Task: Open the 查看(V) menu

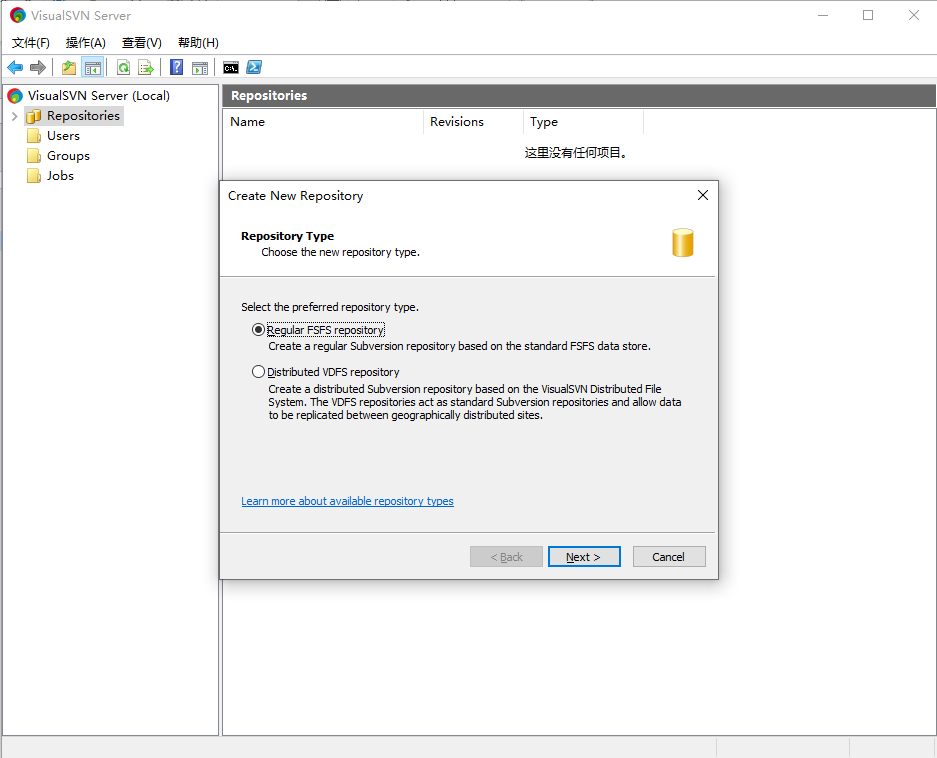Action: [142, 42]
